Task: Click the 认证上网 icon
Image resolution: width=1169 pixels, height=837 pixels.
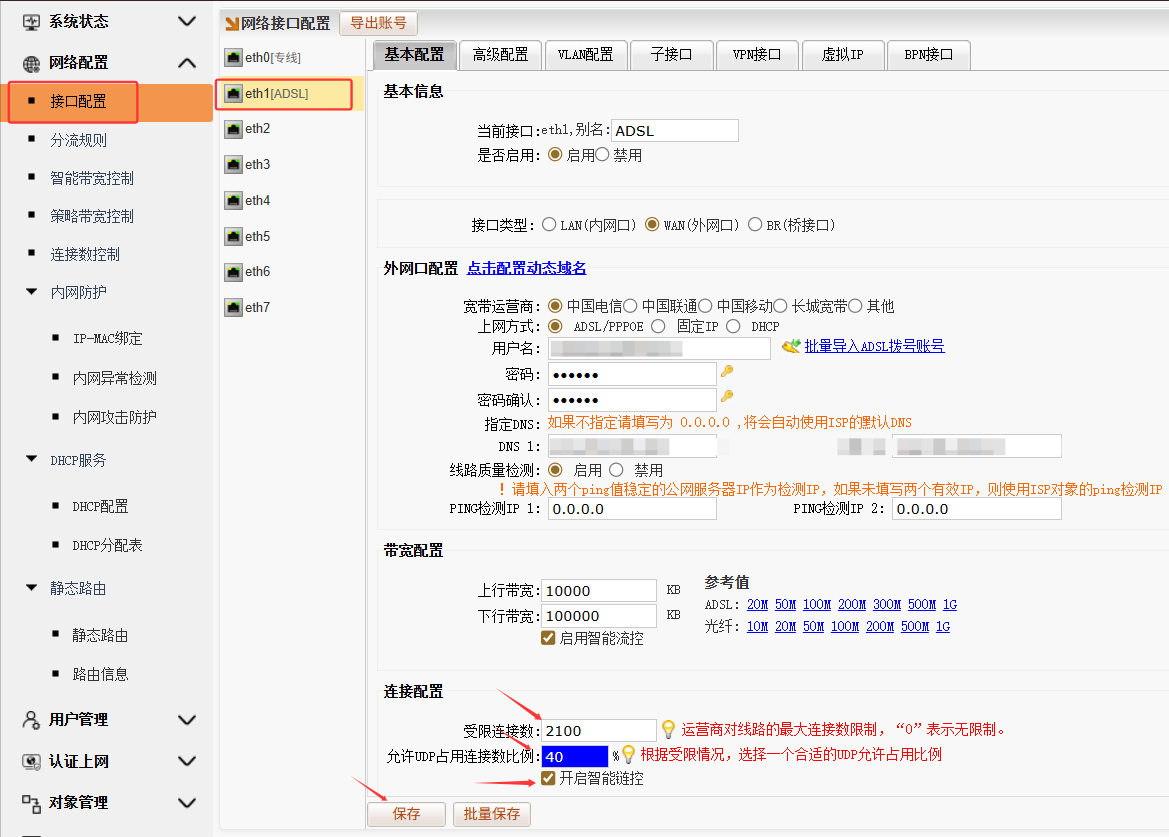Action: (x=31, y=762)
